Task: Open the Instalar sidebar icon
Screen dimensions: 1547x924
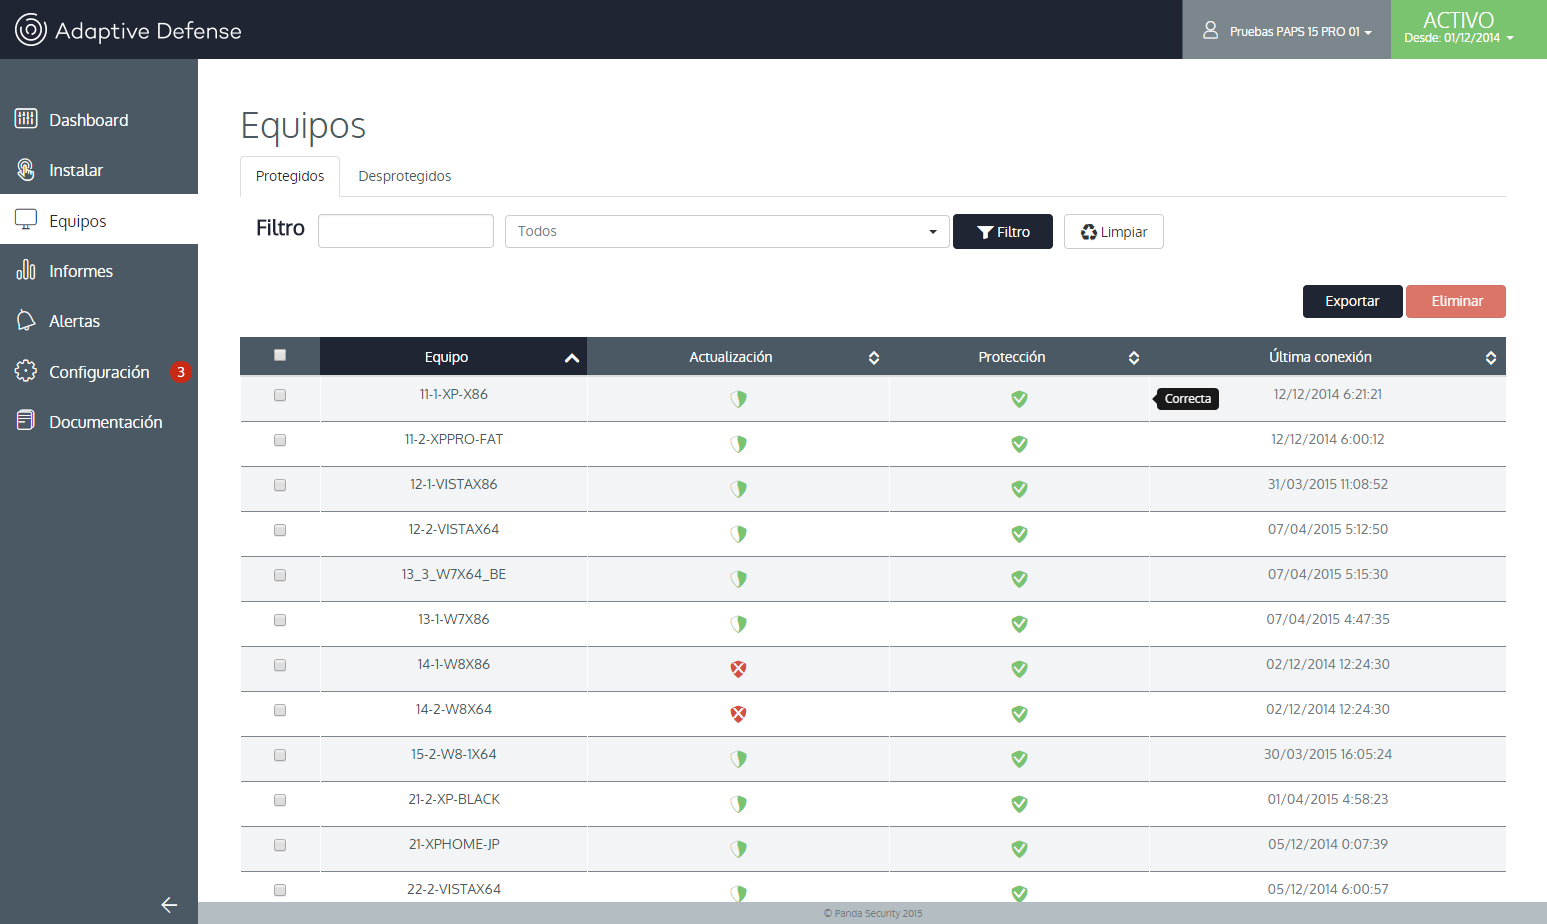Action: click(x=26, y=169)
